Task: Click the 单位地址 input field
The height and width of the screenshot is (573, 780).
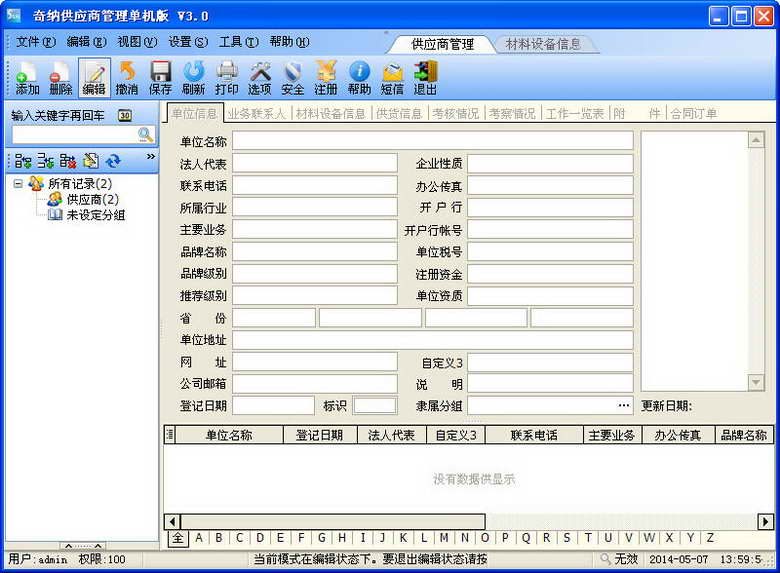Action: point(432,340)
